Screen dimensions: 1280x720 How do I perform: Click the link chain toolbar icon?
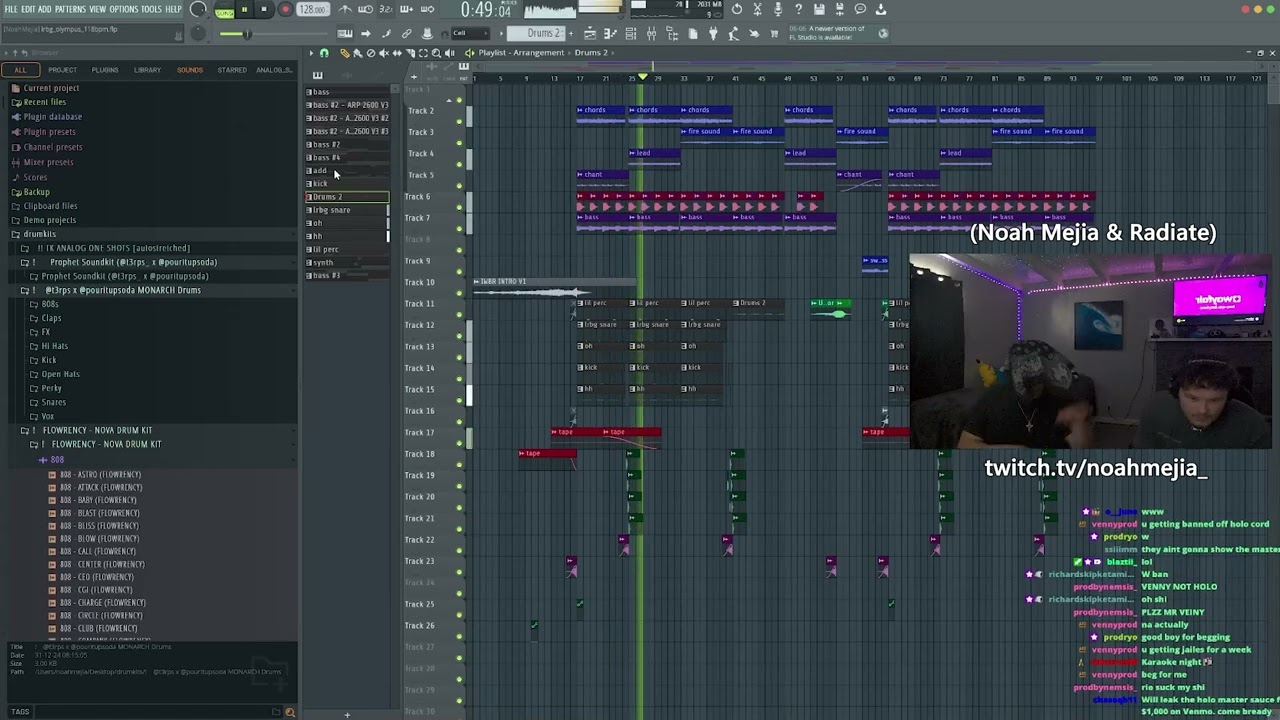(407, 33)
